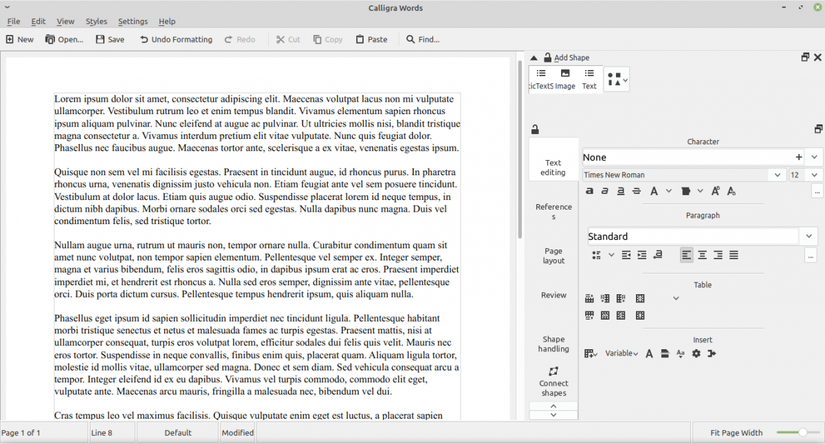Click the font size 12 field
The height and width of the screenshot is (444, 825).
click(x=796, y=175)
